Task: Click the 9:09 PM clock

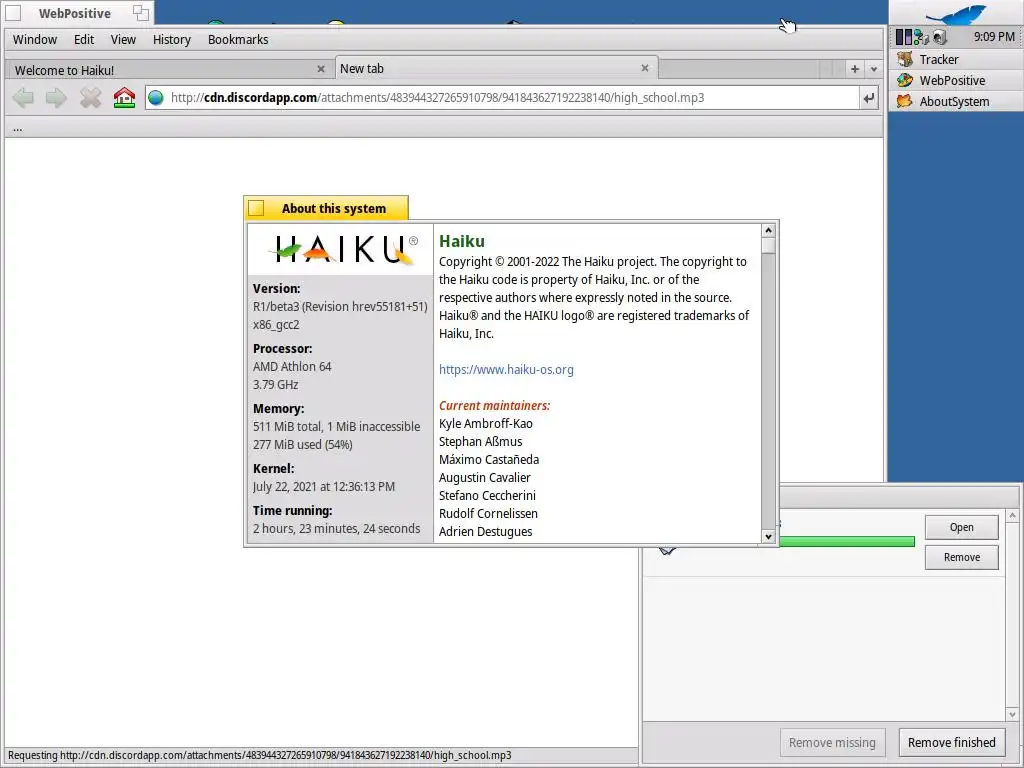Action: (994, 37)
